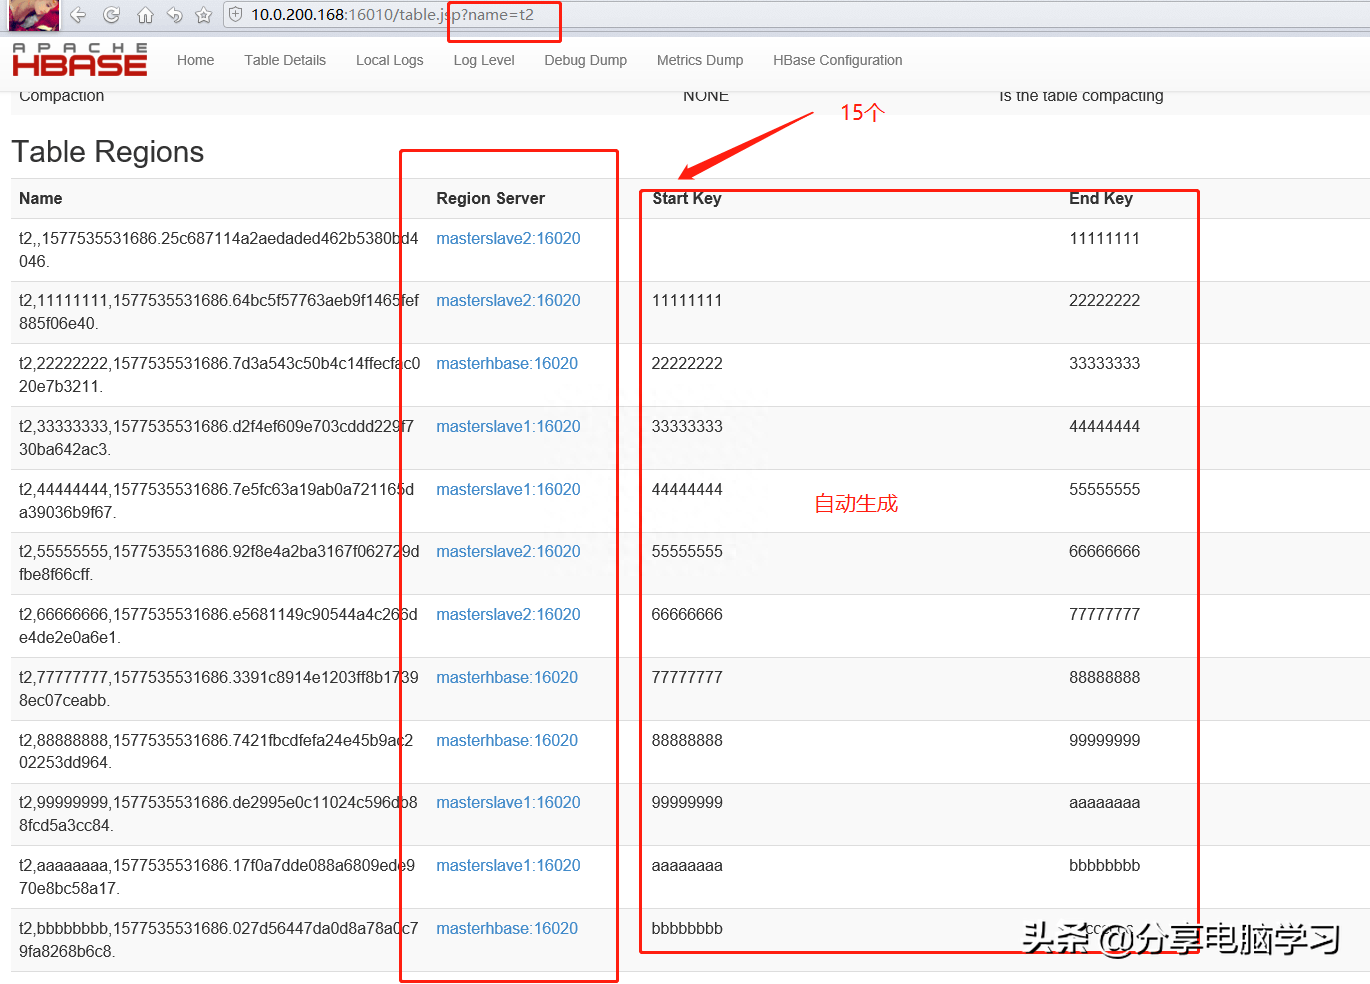Click the browser back arrow button

click(x=78, y=15)
